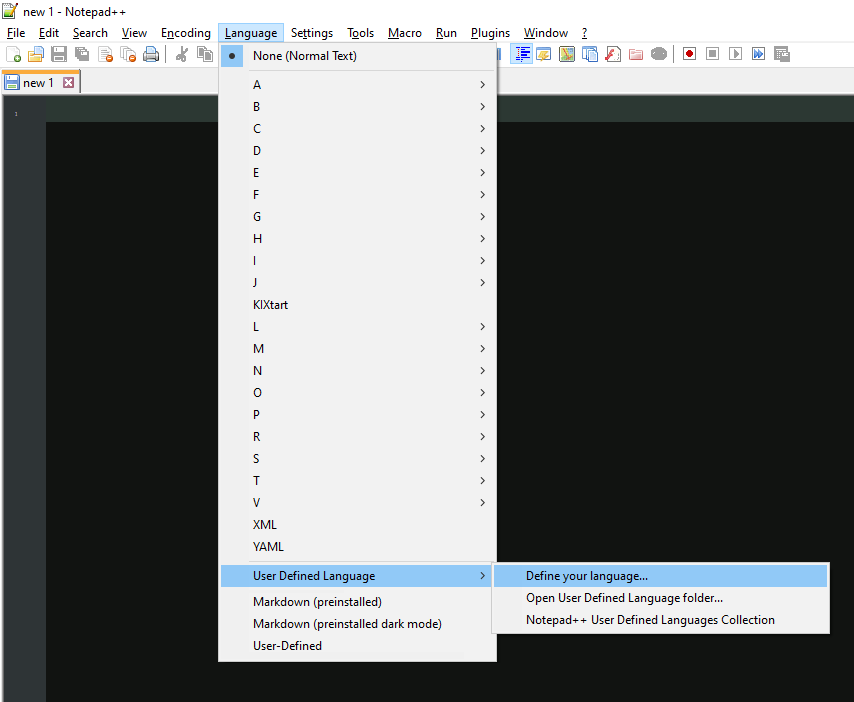Viewport: 854px width, 702px height.
Task: Click the Close document toolbar icon
Action: (x=105, y=54)
